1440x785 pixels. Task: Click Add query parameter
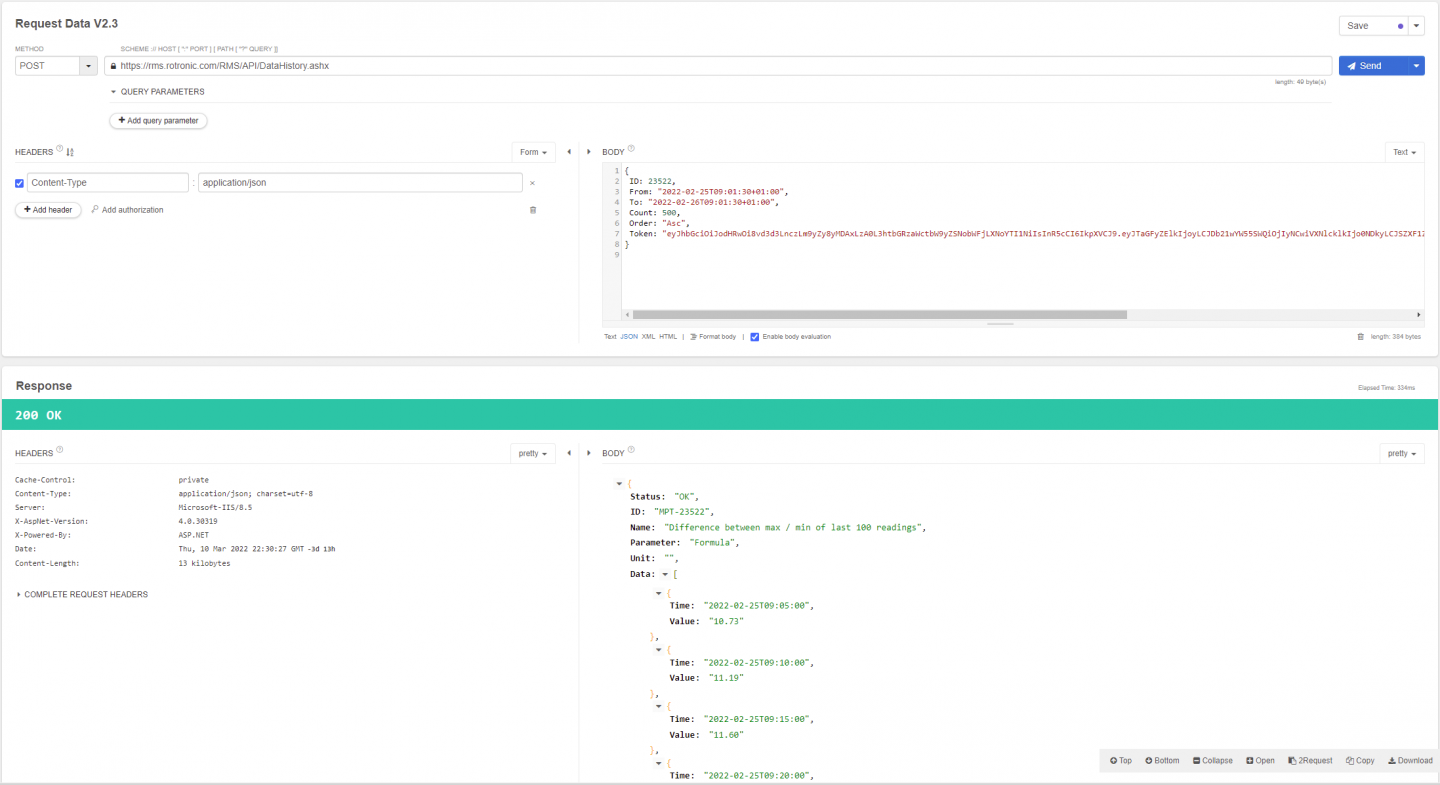click(x=158, y=121)
